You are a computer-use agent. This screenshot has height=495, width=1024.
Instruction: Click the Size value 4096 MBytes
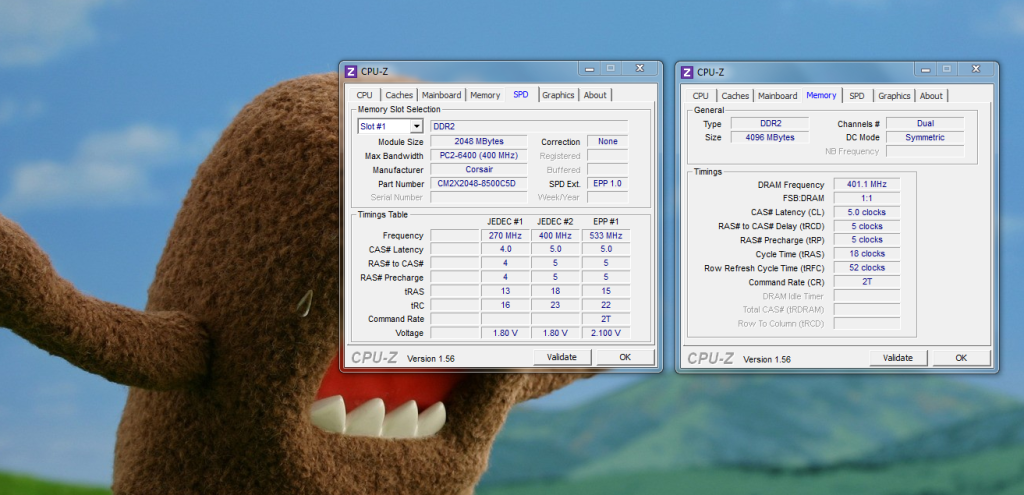point(770,138)
